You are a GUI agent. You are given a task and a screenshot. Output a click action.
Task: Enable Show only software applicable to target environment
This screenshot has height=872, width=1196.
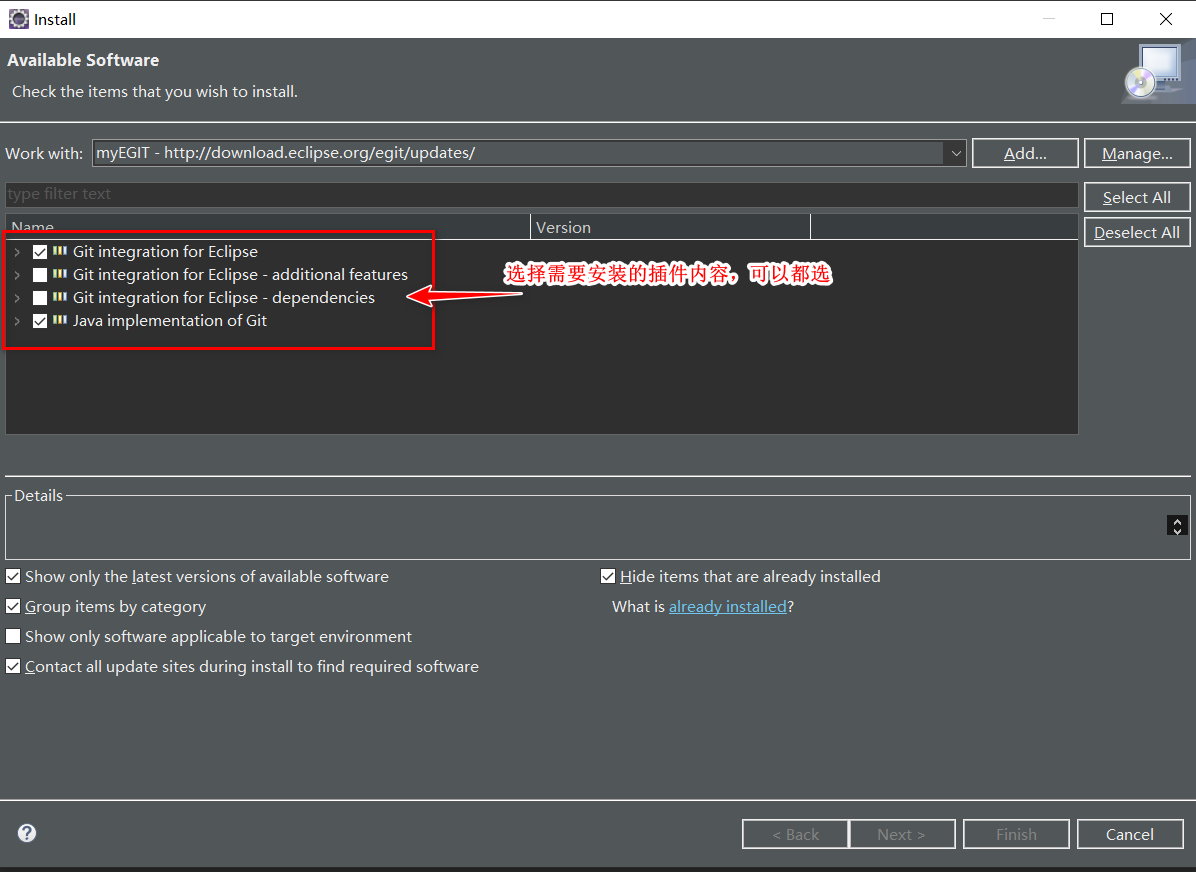pos(13,635)
